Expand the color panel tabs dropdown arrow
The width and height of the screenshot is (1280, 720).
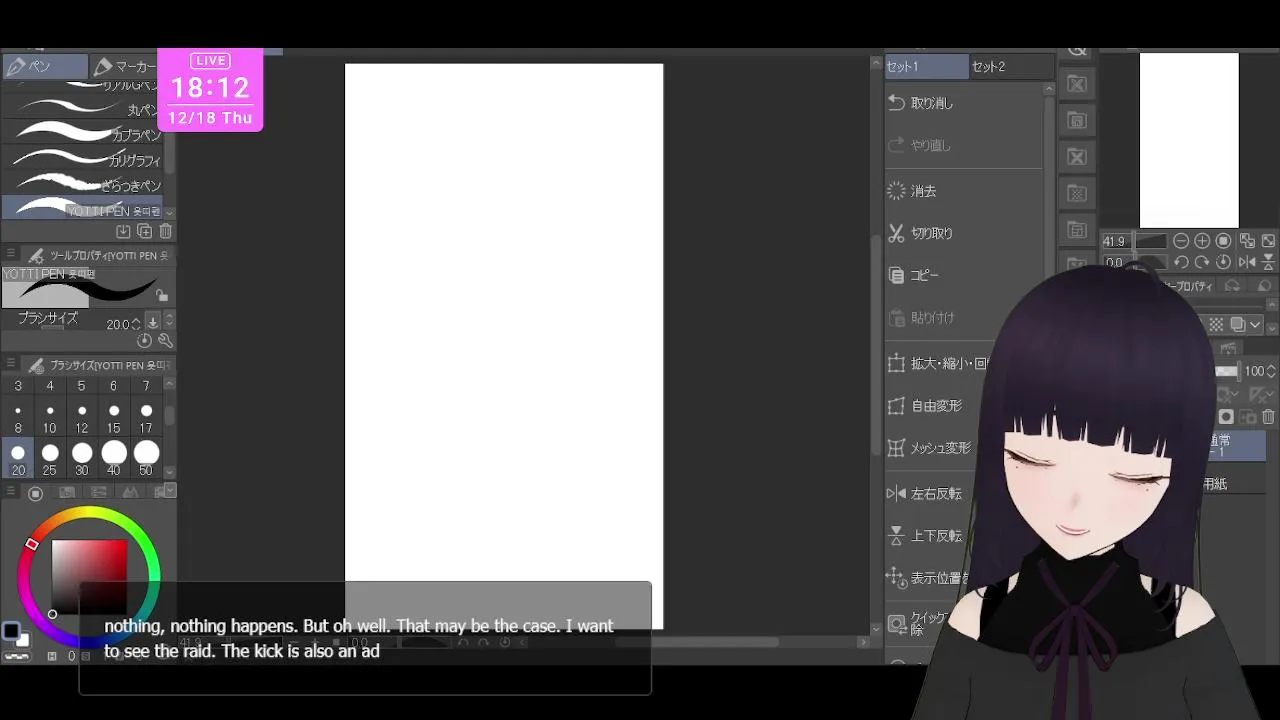pos(170,491)
